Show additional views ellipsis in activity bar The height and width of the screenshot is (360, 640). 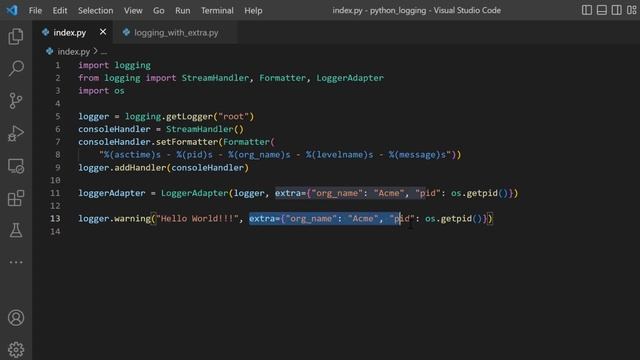pyautogui.click(x=16, y=262)
